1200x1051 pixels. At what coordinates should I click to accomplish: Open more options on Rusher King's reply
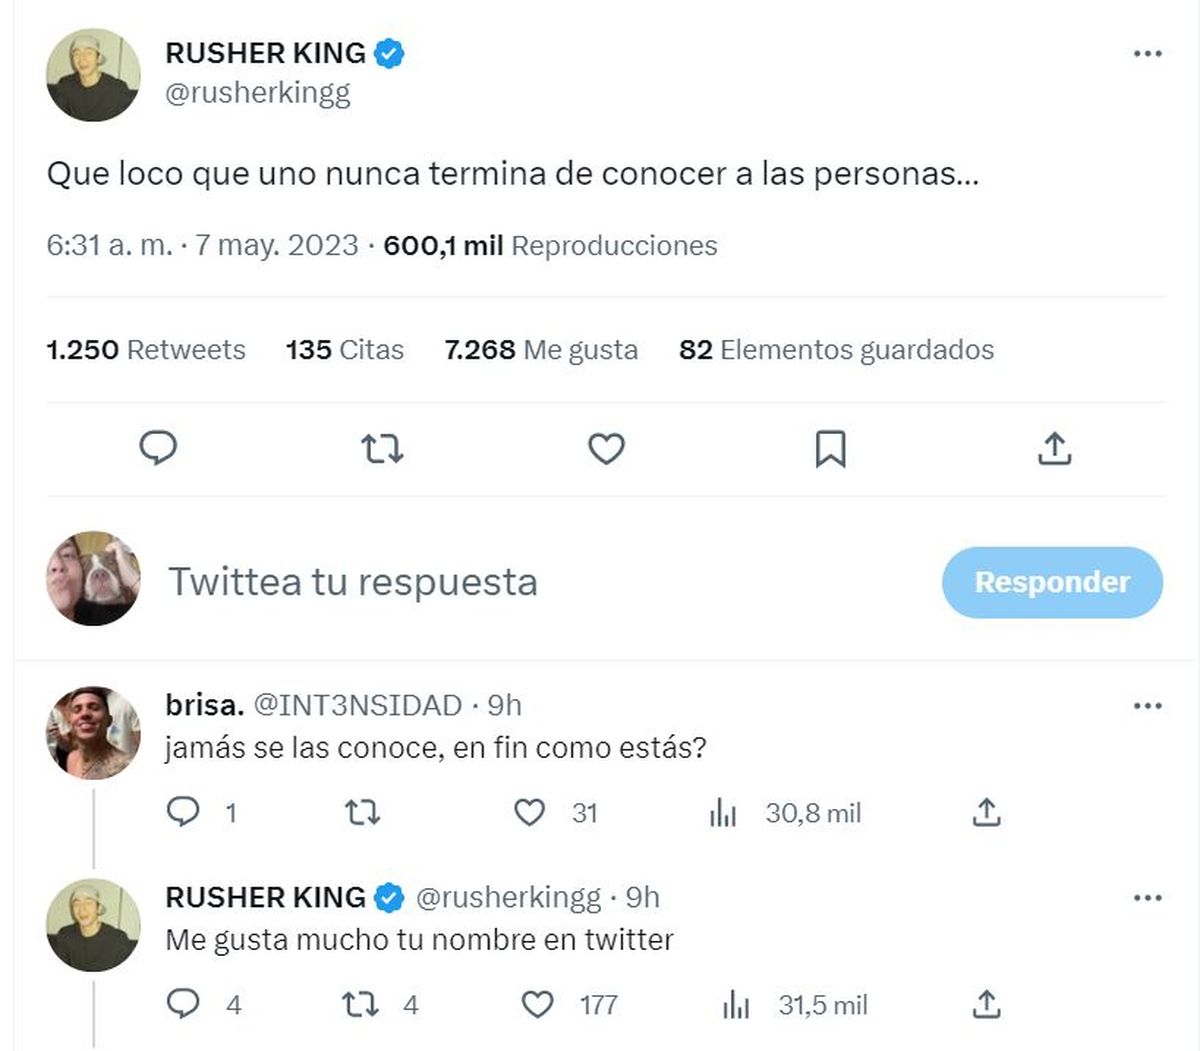[1145, 899]
